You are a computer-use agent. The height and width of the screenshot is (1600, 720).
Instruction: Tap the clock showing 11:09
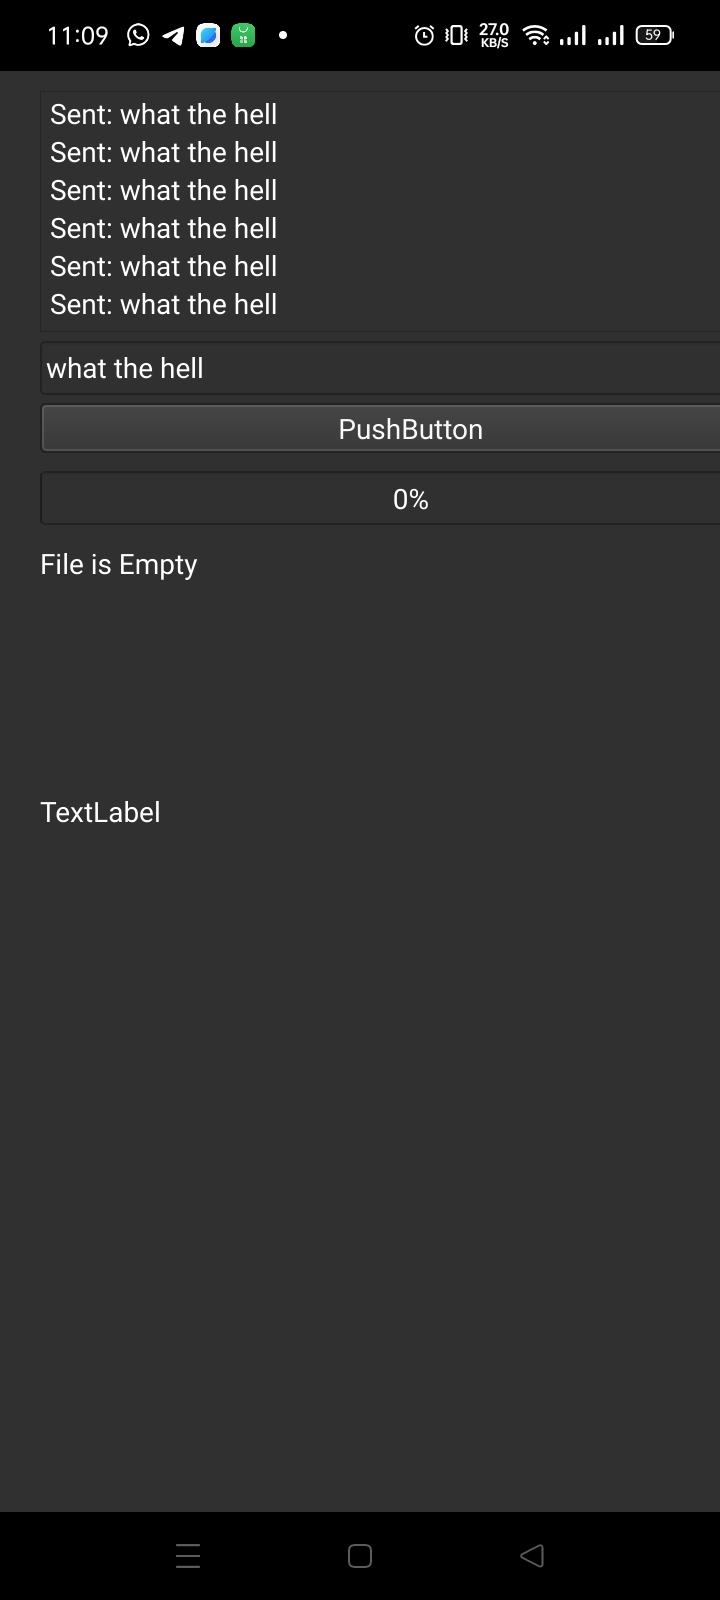coord(78,36)
